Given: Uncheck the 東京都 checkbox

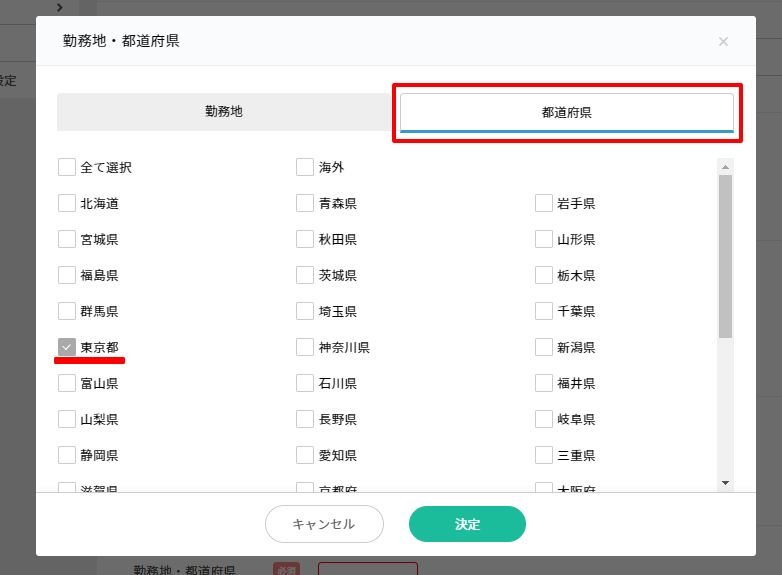Looking at the screenshot, I should point(67,347).
